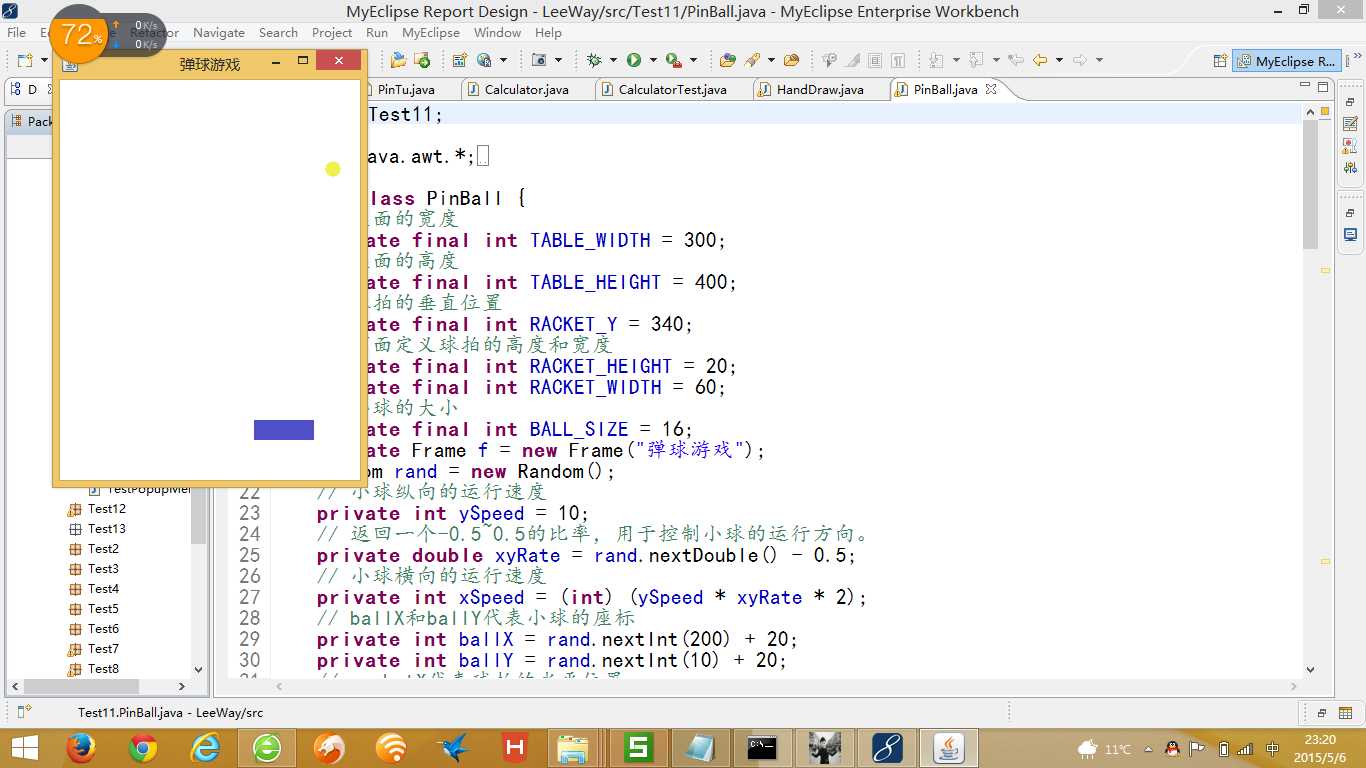Expand the Search toolbar dropdown arrow
Viewport: 1366px width, 768px height.
click(769, 61)
